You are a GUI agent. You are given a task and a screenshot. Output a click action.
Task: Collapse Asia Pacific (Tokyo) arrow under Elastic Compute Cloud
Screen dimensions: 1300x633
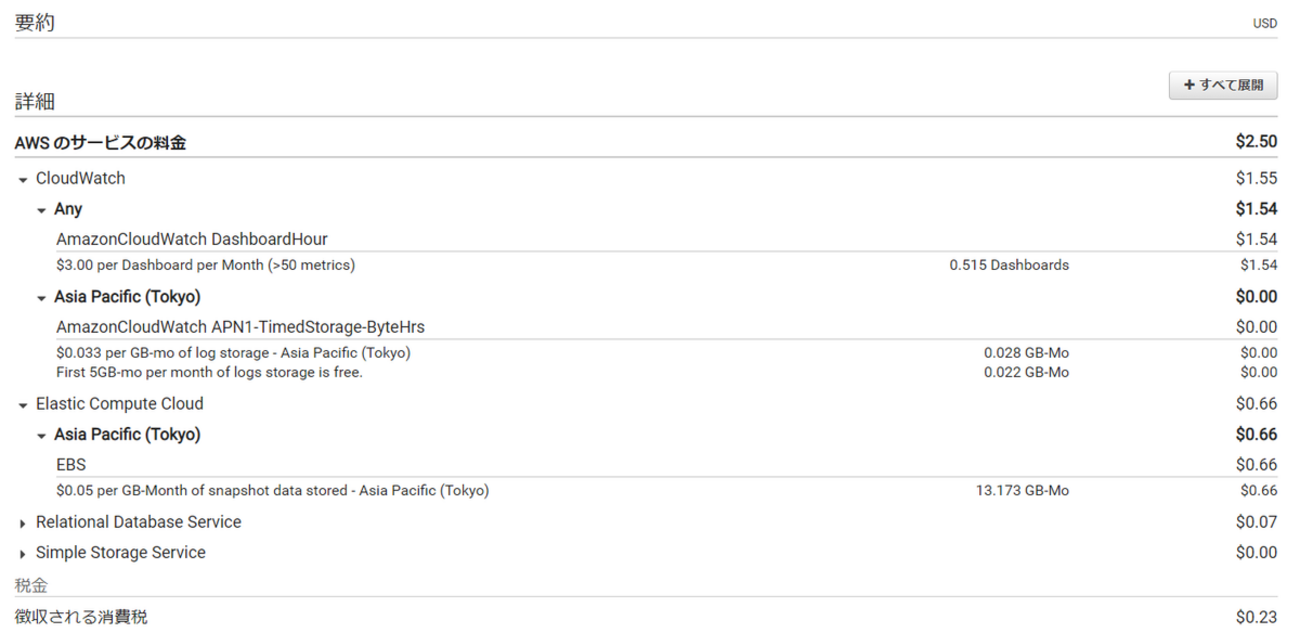[x=41, y=436]
